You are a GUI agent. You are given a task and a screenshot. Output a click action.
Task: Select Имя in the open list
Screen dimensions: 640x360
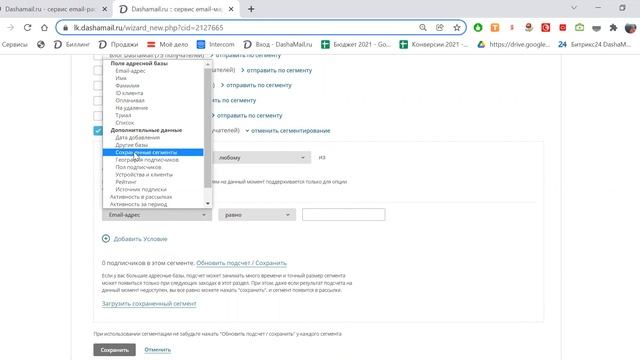click(x=121, y=78)
